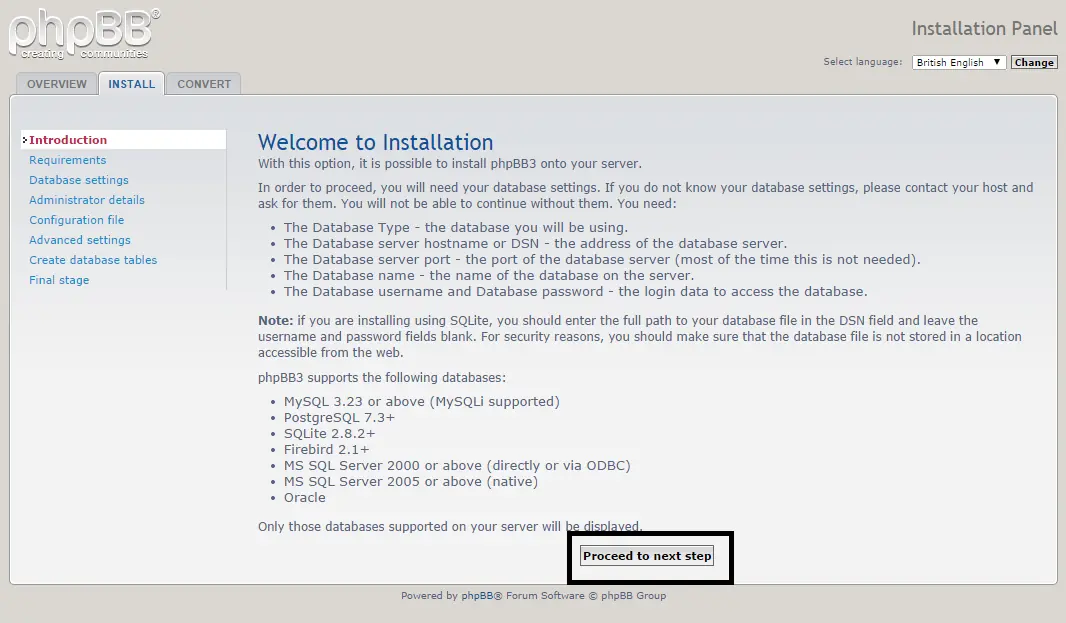Click the 'MySQL 3.23 or above' list item

[x=422, y=401]
